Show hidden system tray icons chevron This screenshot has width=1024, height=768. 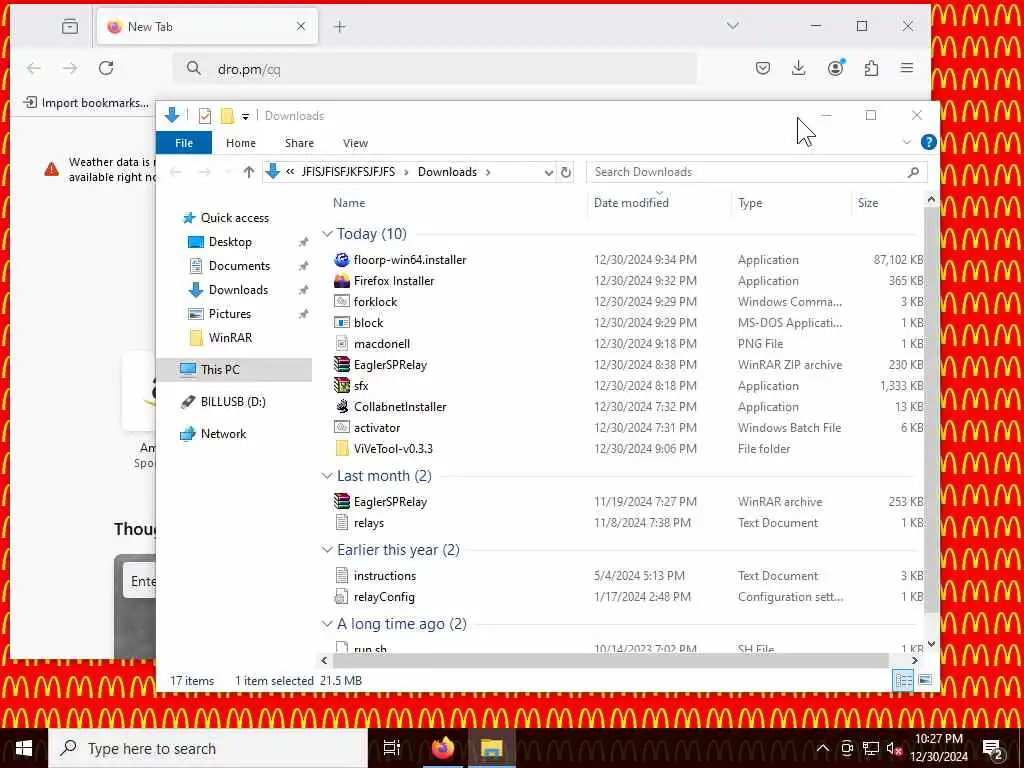823,748
